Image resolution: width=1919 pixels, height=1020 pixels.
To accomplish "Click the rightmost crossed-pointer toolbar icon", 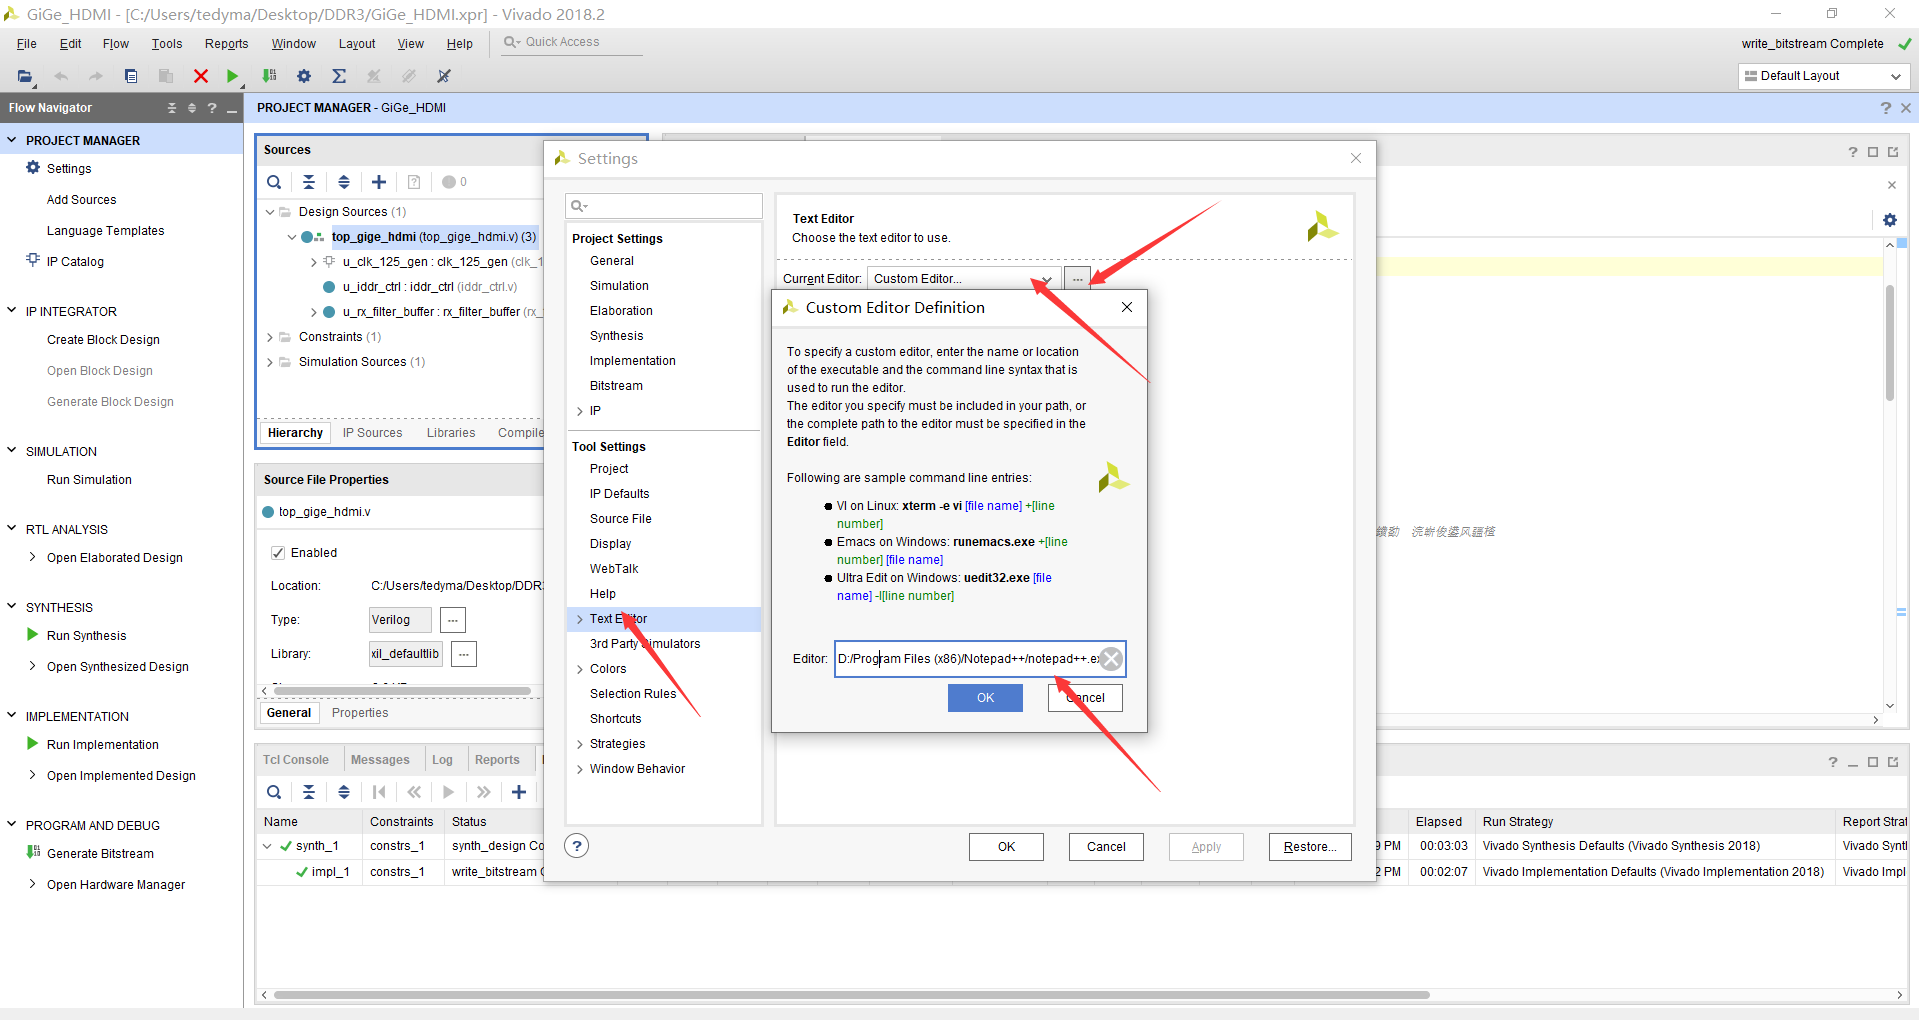I will tap(444, 76).
